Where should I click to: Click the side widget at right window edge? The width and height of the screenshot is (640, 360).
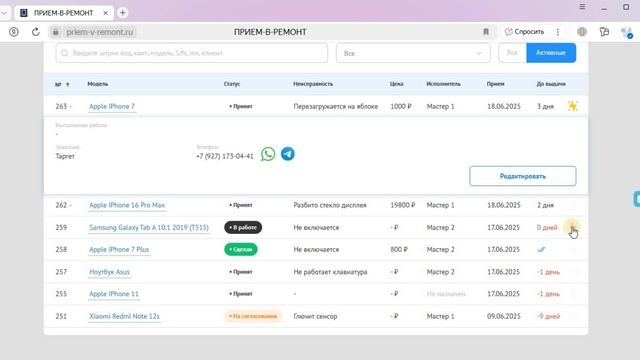click(x=636, y=199)
